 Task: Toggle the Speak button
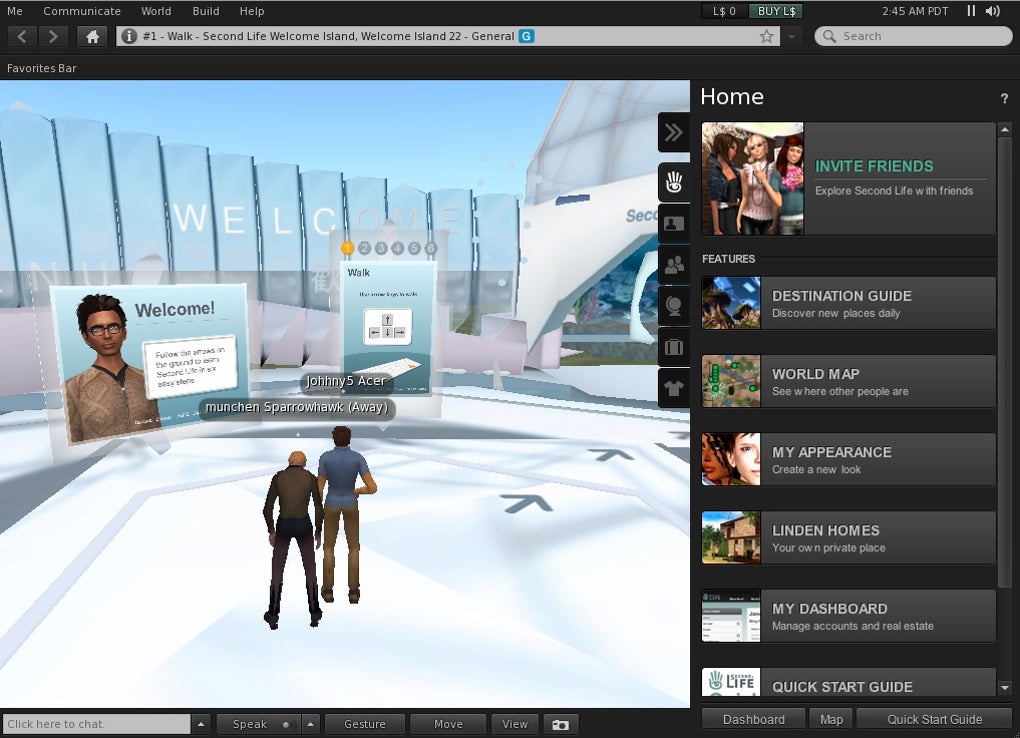[x=250, y=724]
